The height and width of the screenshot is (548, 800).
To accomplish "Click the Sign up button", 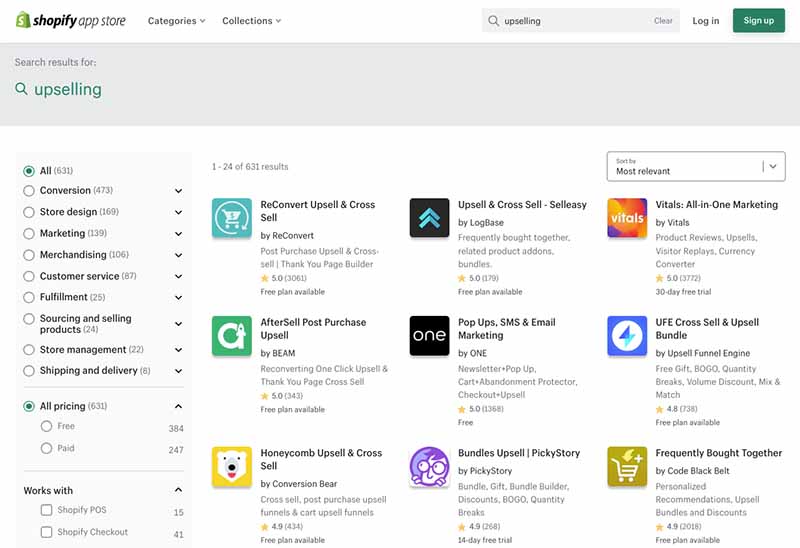I will click(759, 20).
